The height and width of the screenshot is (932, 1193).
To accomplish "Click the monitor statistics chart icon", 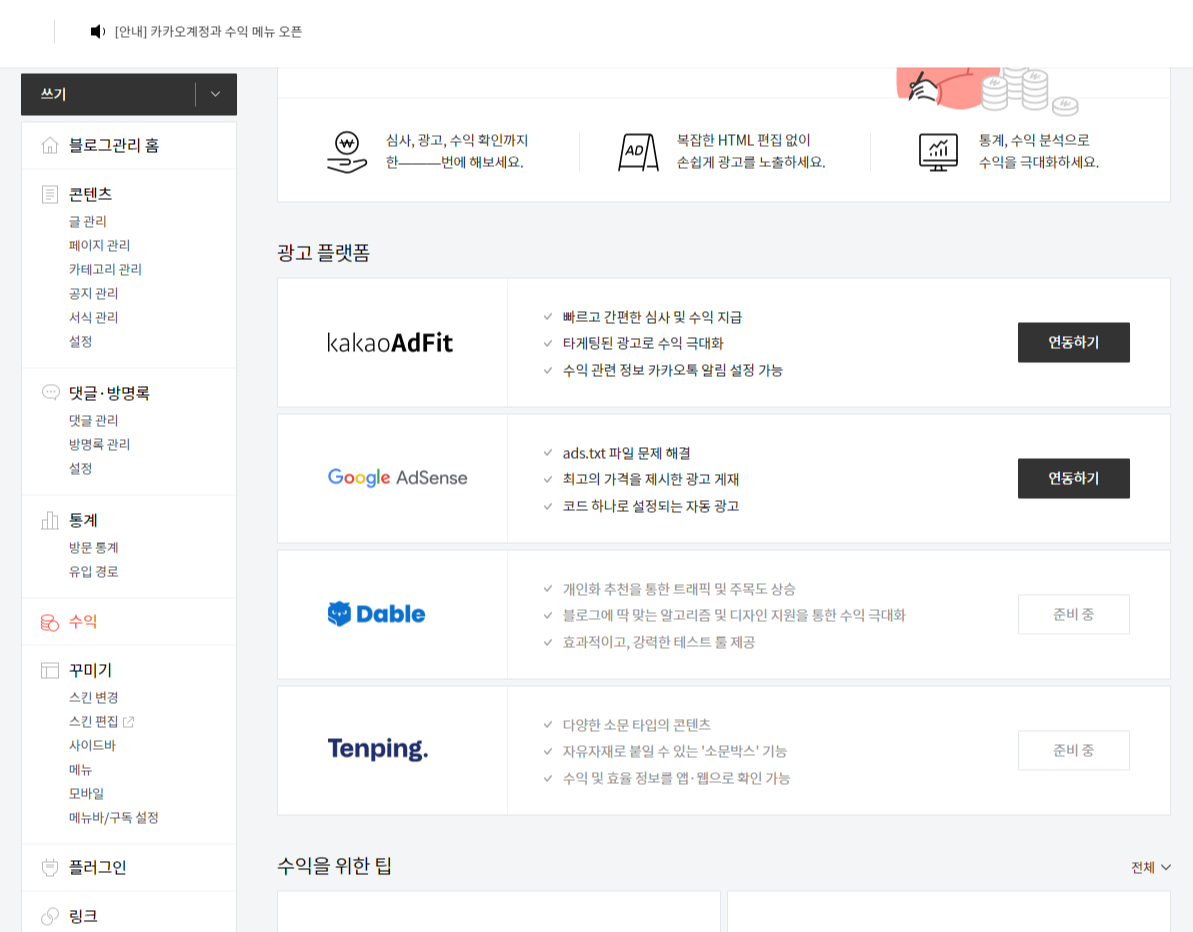I will point(938,151).
